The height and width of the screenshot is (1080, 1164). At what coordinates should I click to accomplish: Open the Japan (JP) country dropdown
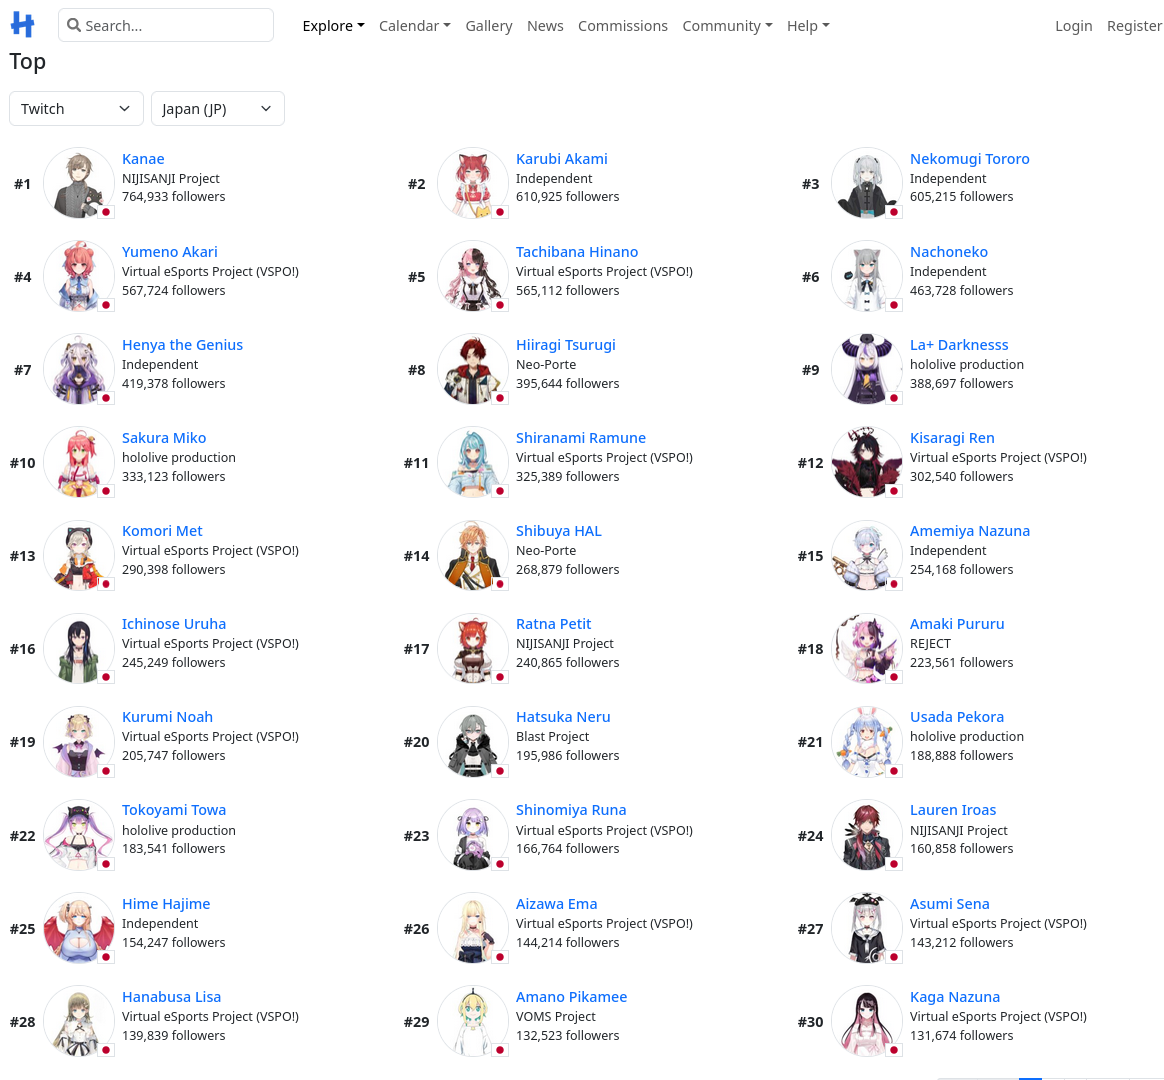pyautogui.click(x=218, y=108)
